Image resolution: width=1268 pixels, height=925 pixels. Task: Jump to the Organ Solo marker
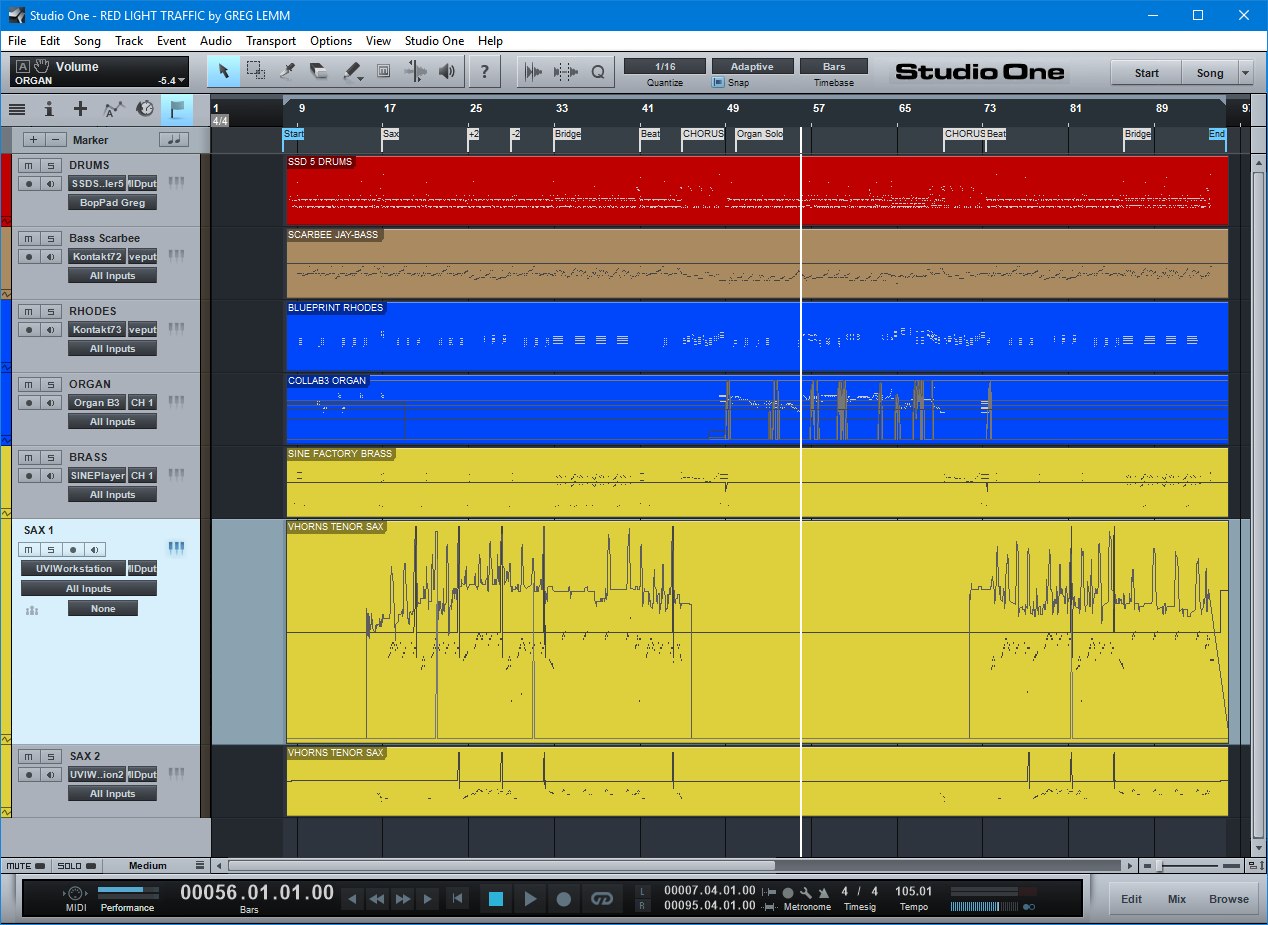tap(759, 134)
